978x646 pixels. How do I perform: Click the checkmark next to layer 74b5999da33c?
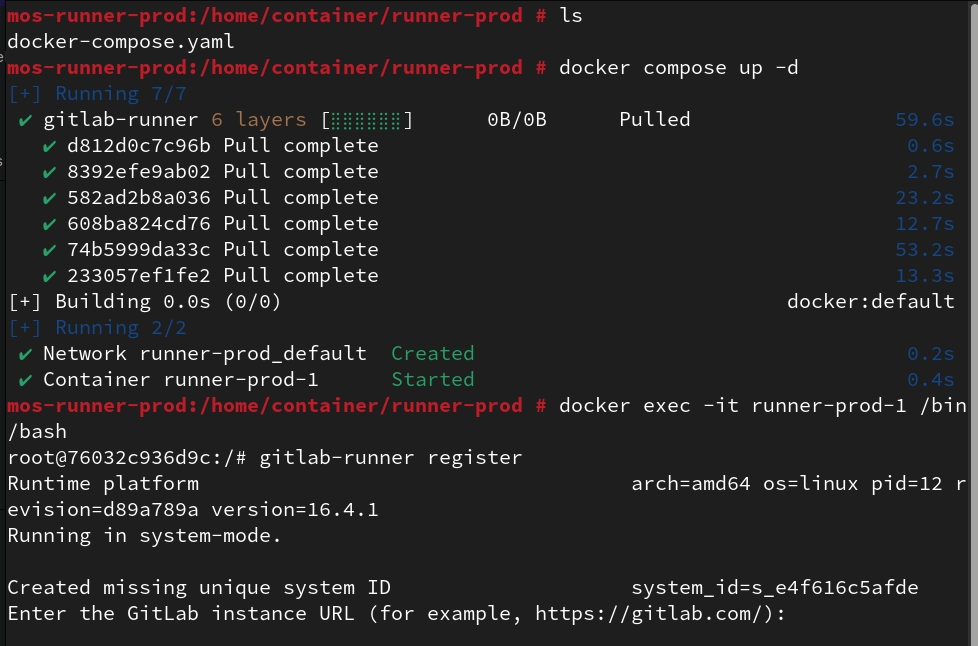(x=48, y=250)
